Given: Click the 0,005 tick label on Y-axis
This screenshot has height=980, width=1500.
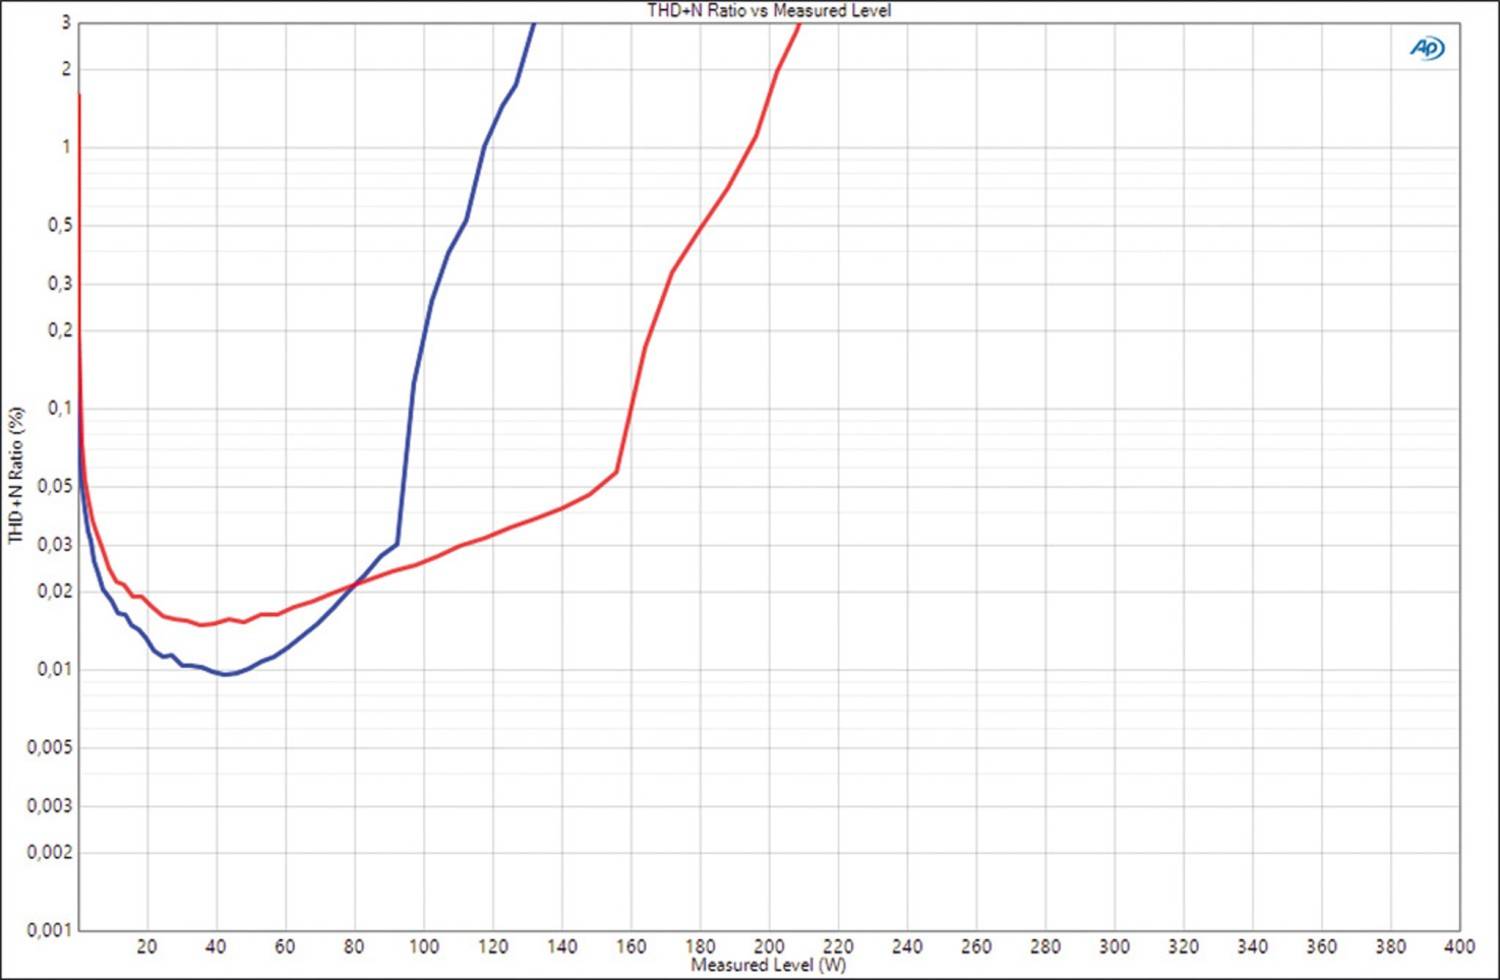Looking at the screenshot, I should (49, 747).
